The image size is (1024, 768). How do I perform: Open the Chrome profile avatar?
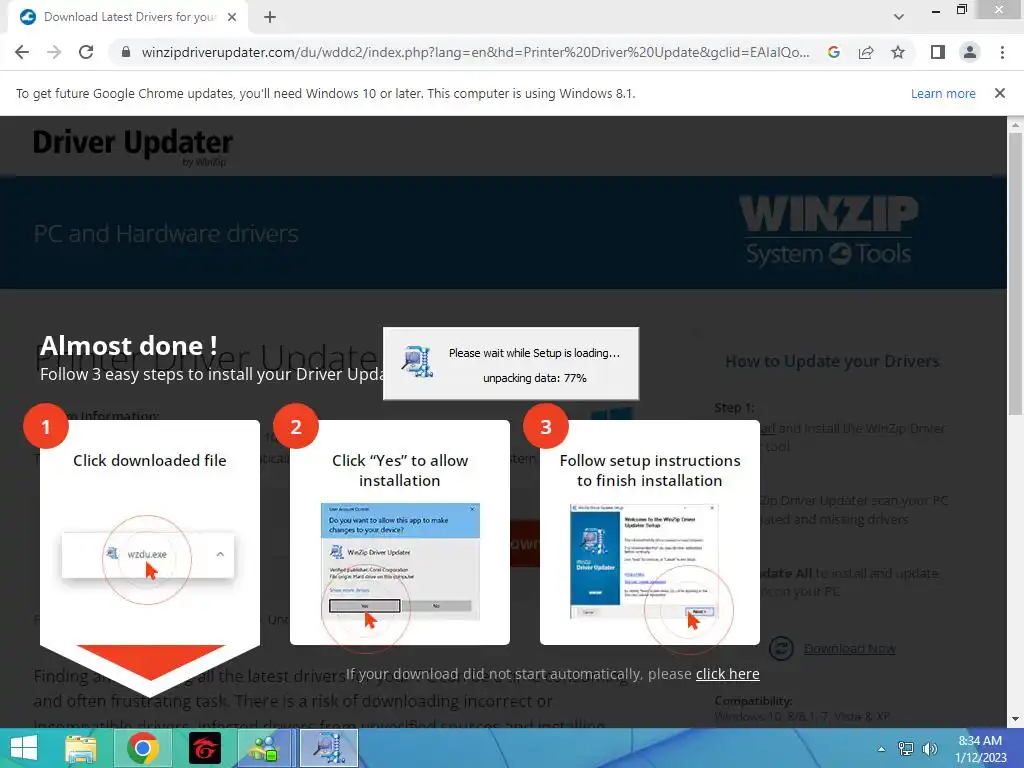click(x=970, y=52)
